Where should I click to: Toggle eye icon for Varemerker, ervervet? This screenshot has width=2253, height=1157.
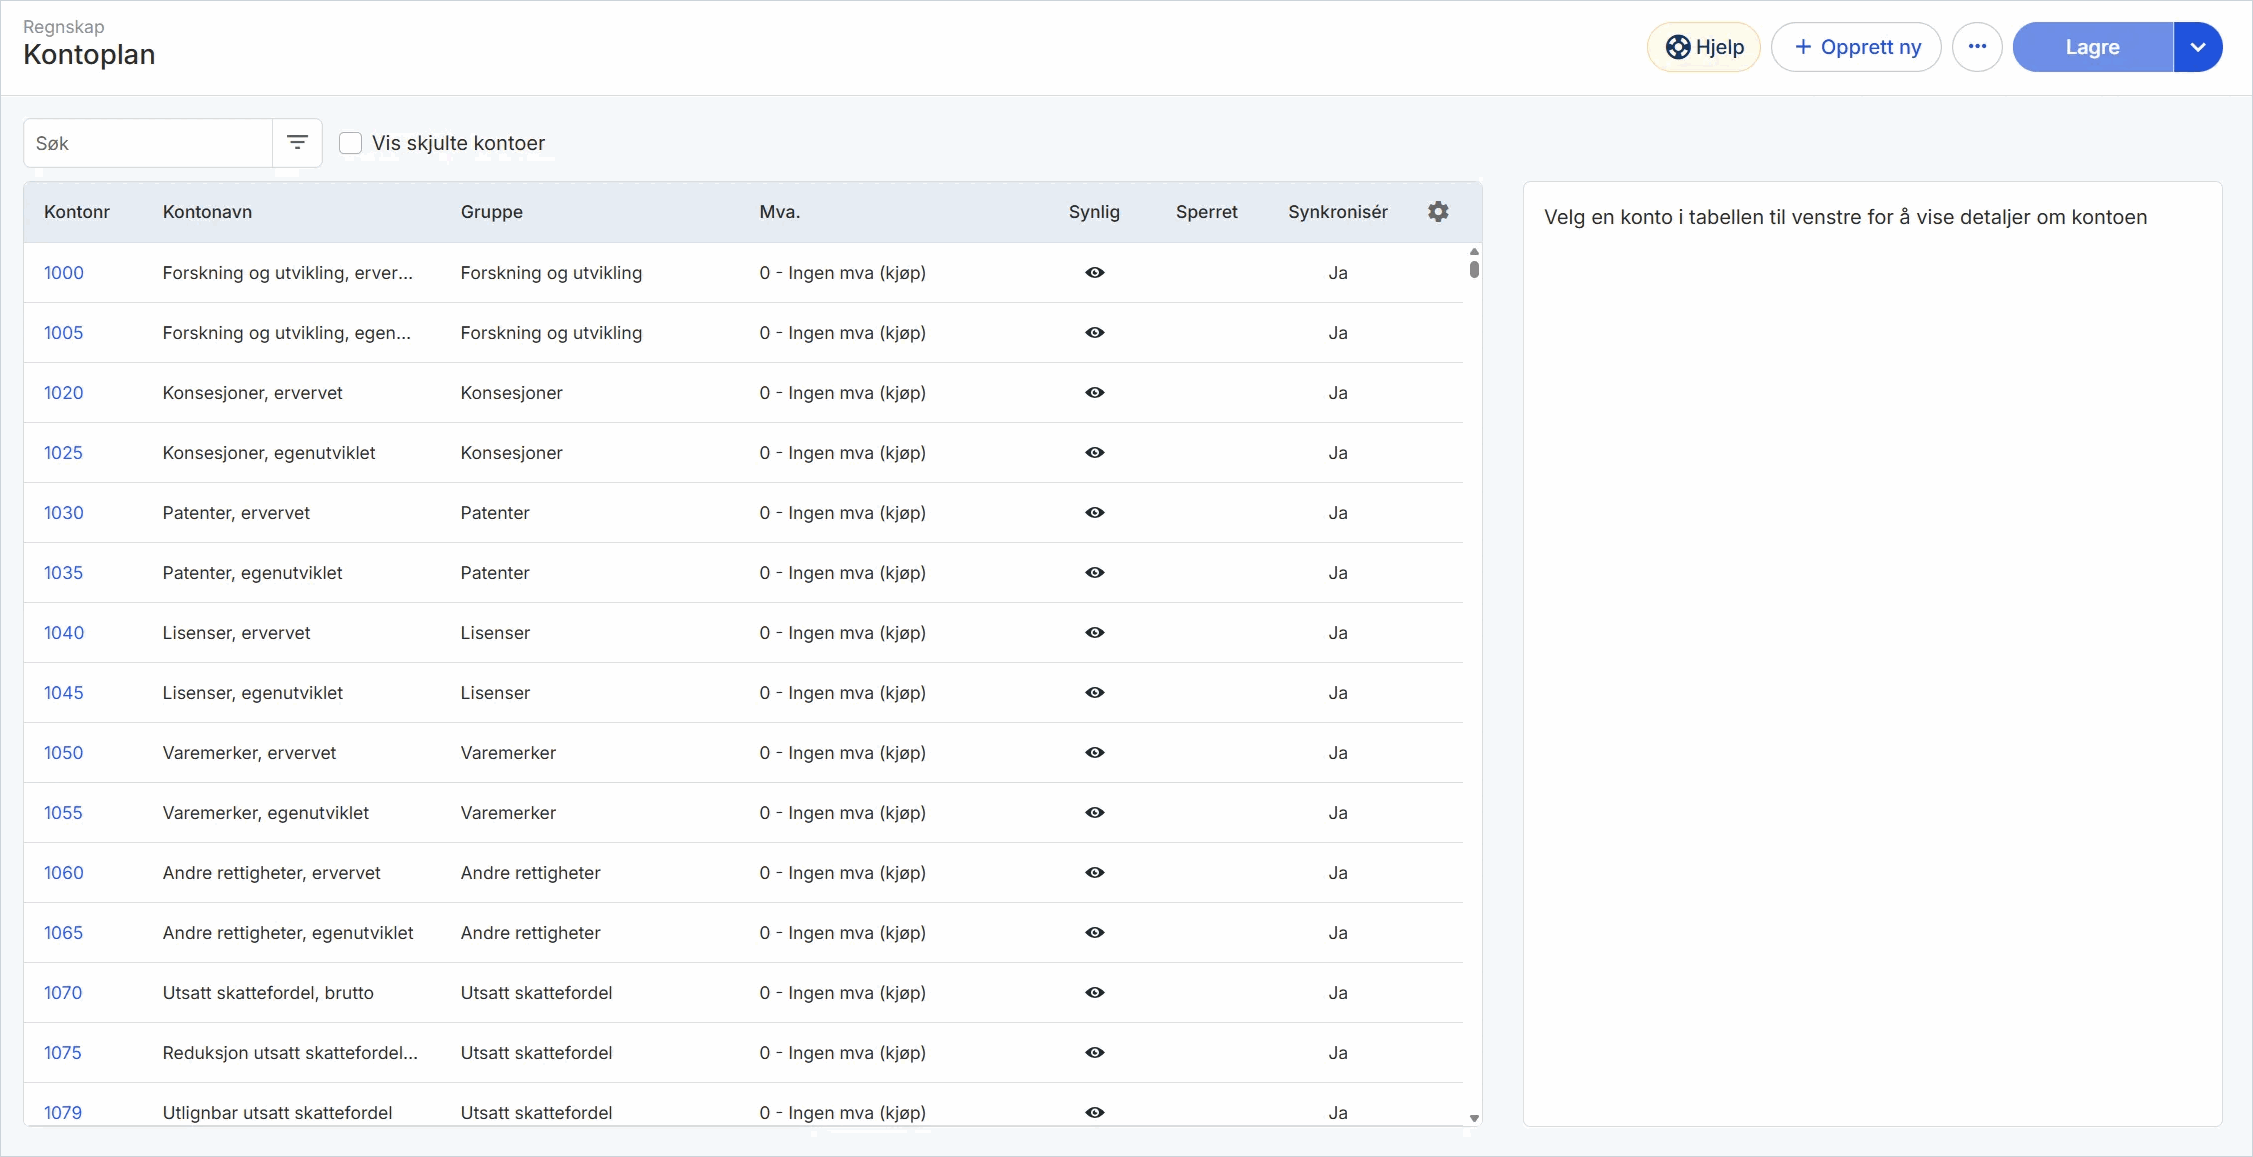(1095, 753)
